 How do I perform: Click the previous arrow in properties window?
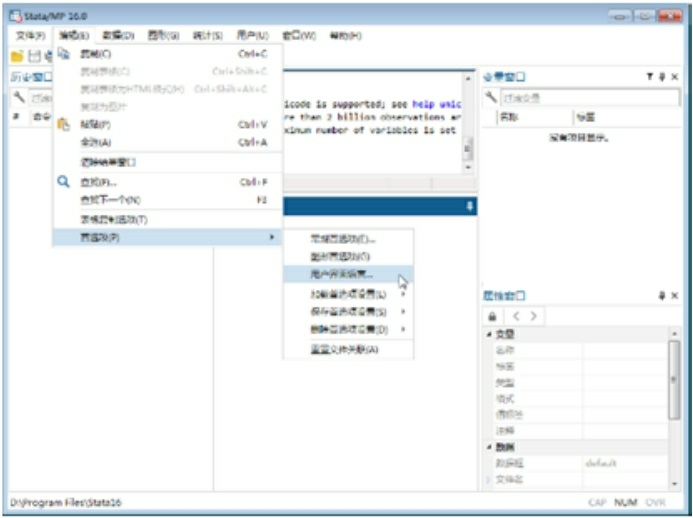pyautogui.click(x=516, y=316)
